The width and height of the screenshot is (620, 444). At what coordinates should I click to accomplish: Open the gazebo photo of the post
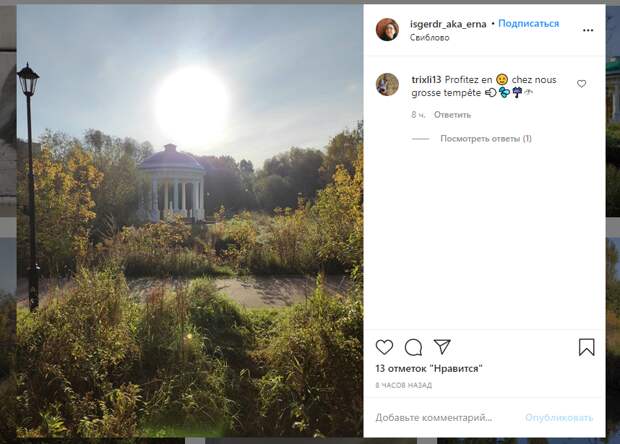(190, 221)
